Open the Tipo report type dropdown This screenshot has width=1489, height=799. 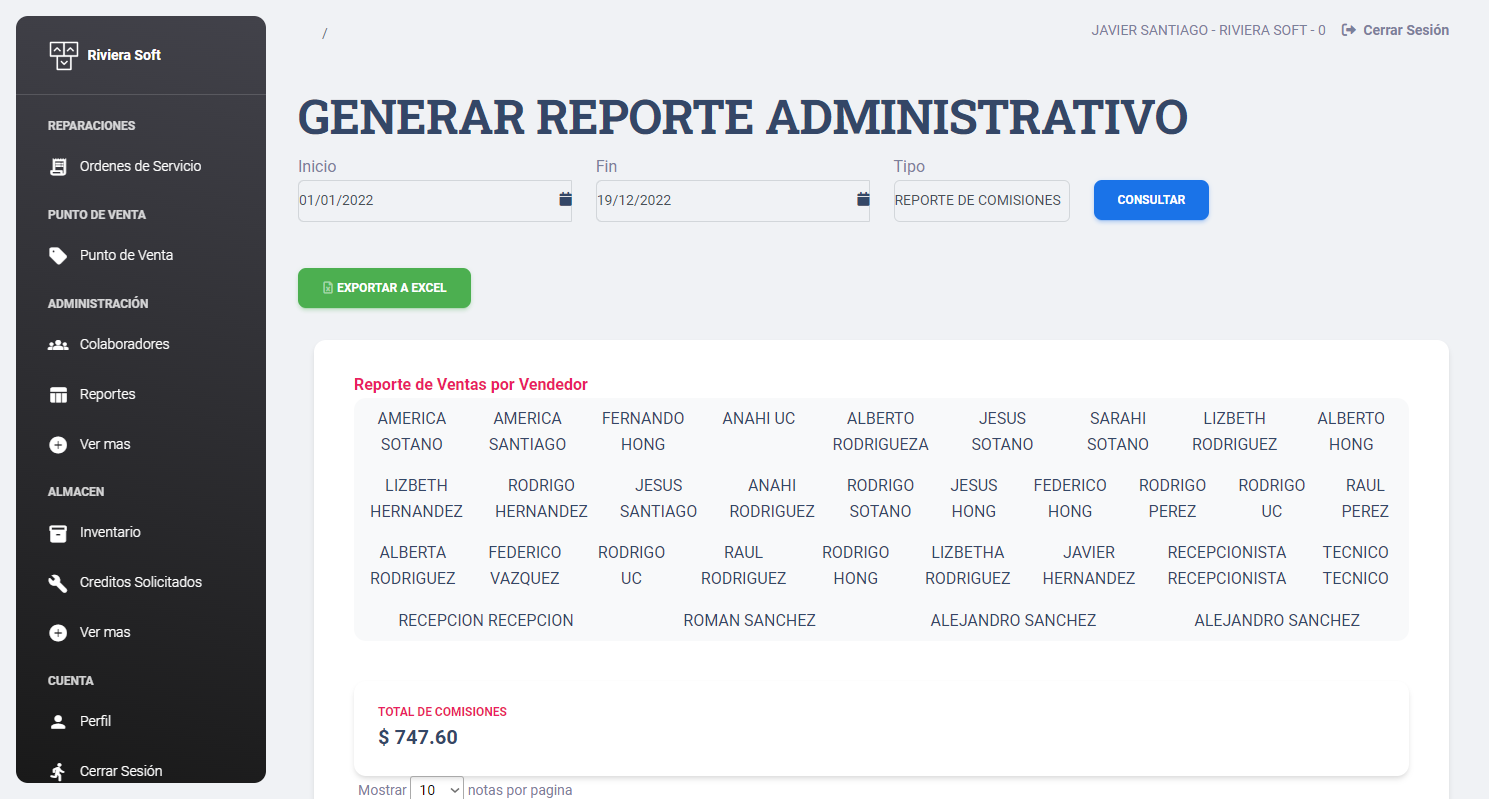click(980, 201)
